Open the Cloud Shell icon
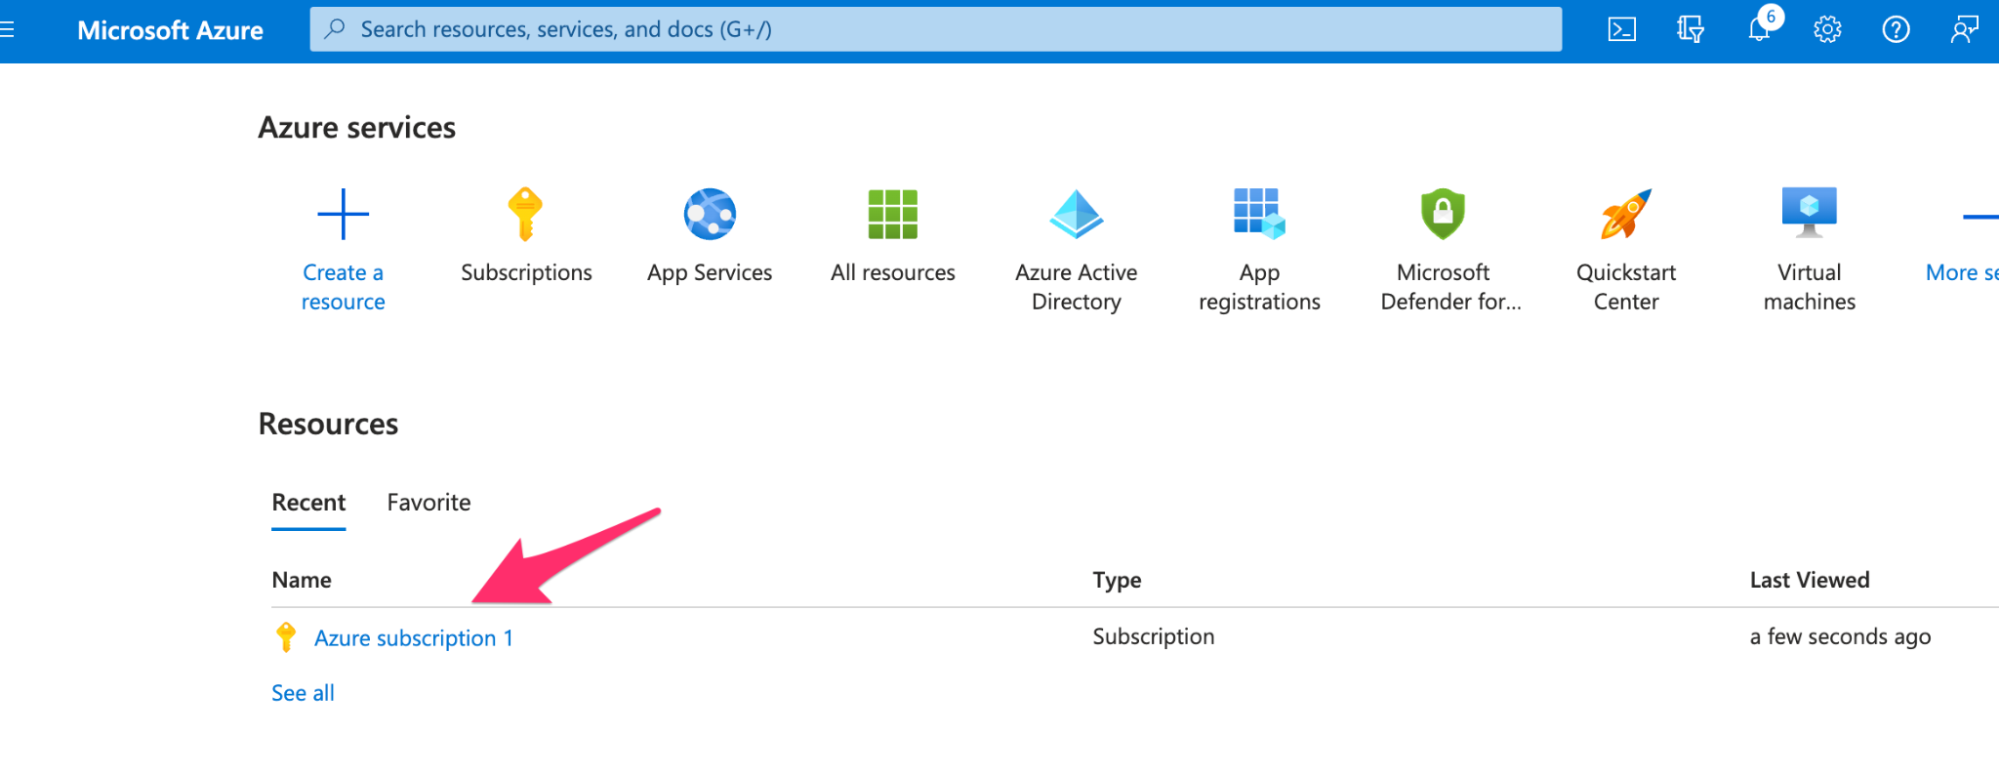The width and height of the screenshot is (1999, 778). click(x=1621, y=30)
